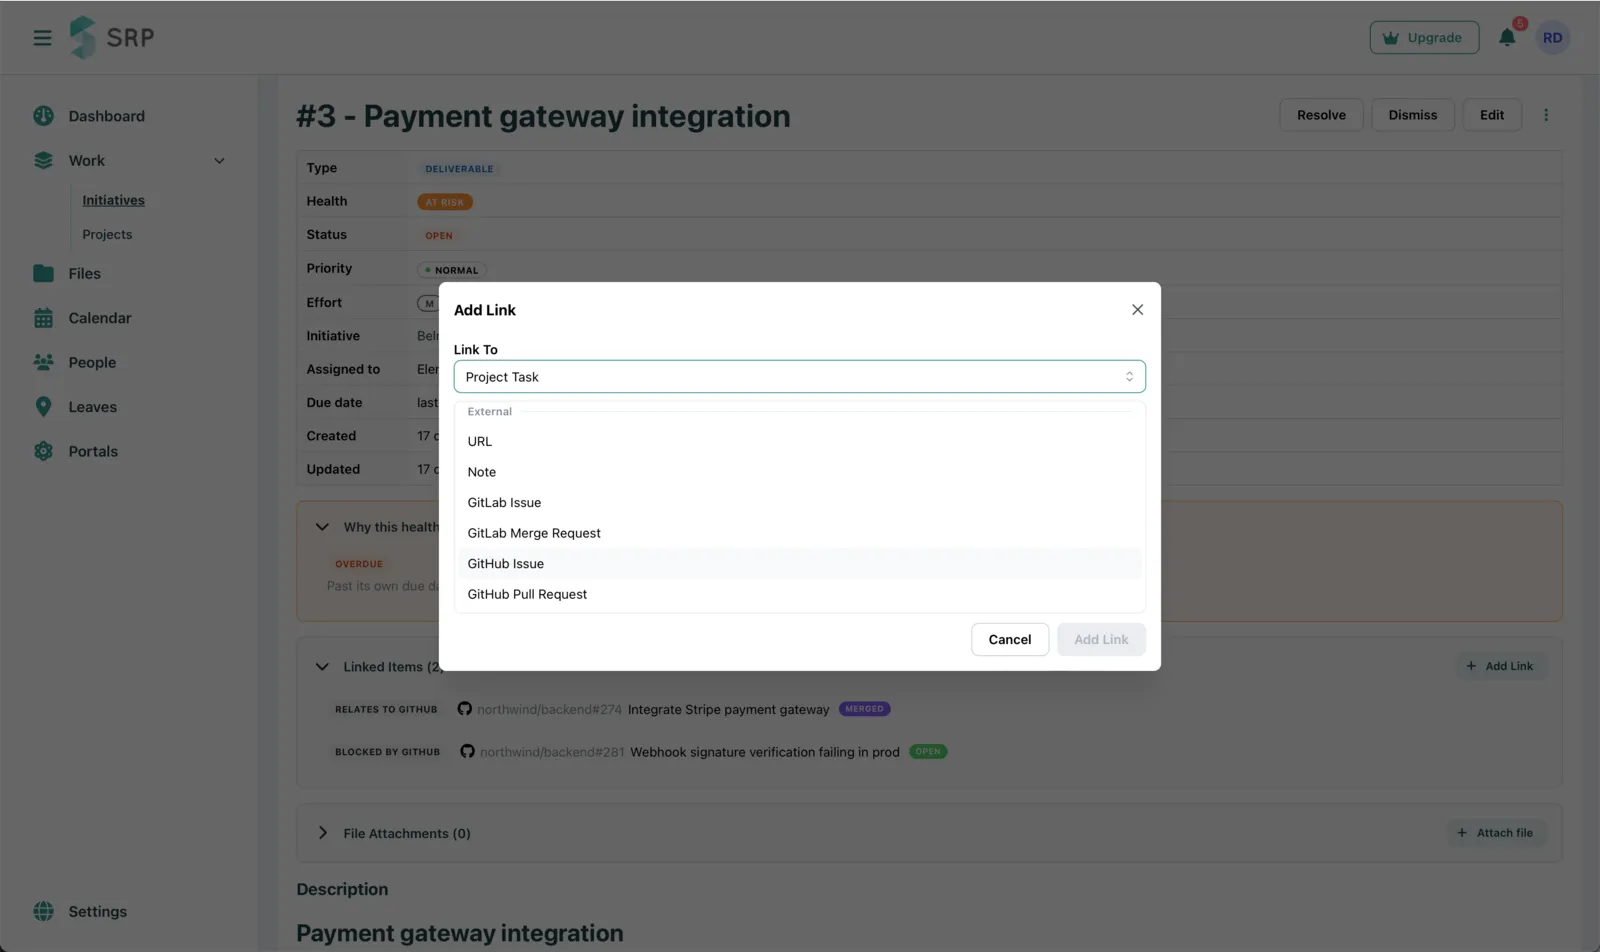Open the RD user avatar

[1552, 38]
